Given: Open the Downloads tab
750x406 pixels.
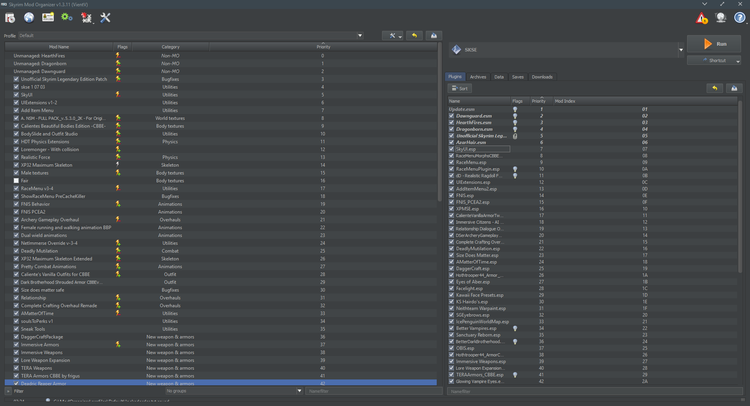Looking at the screenshot, I should [x=542, y=77].
